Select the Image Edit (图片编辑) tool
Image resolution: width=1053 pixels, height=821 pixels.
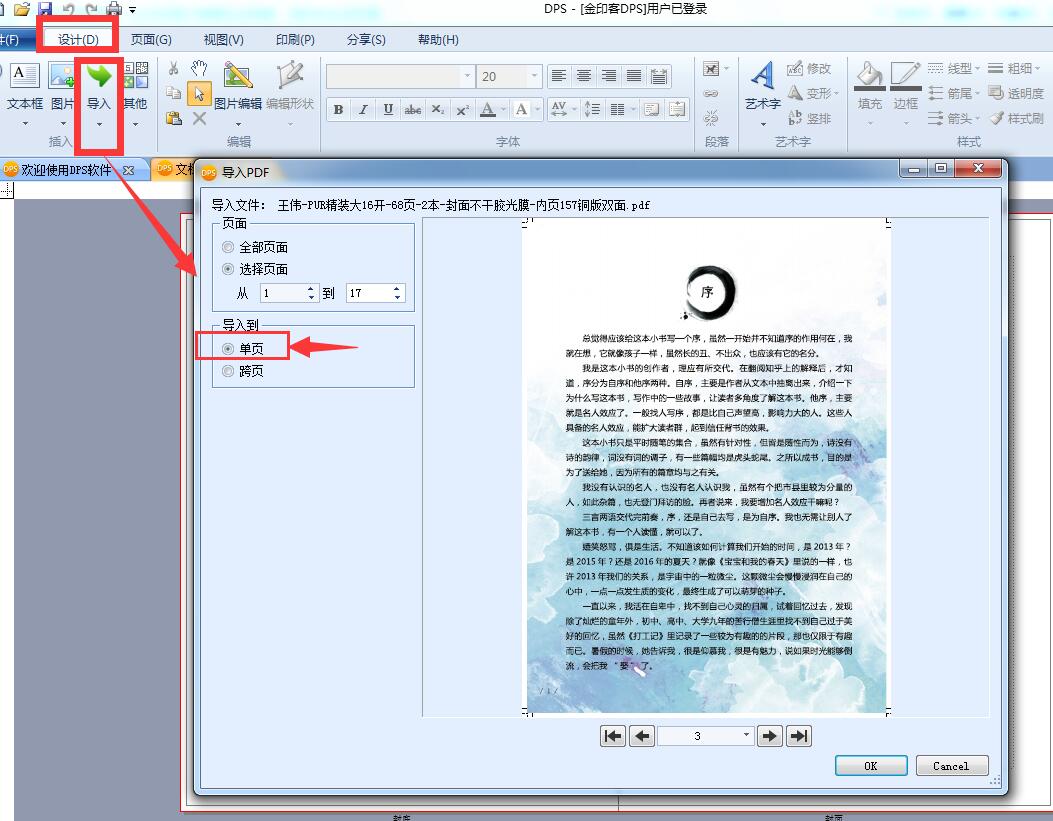tap(238, 75)
